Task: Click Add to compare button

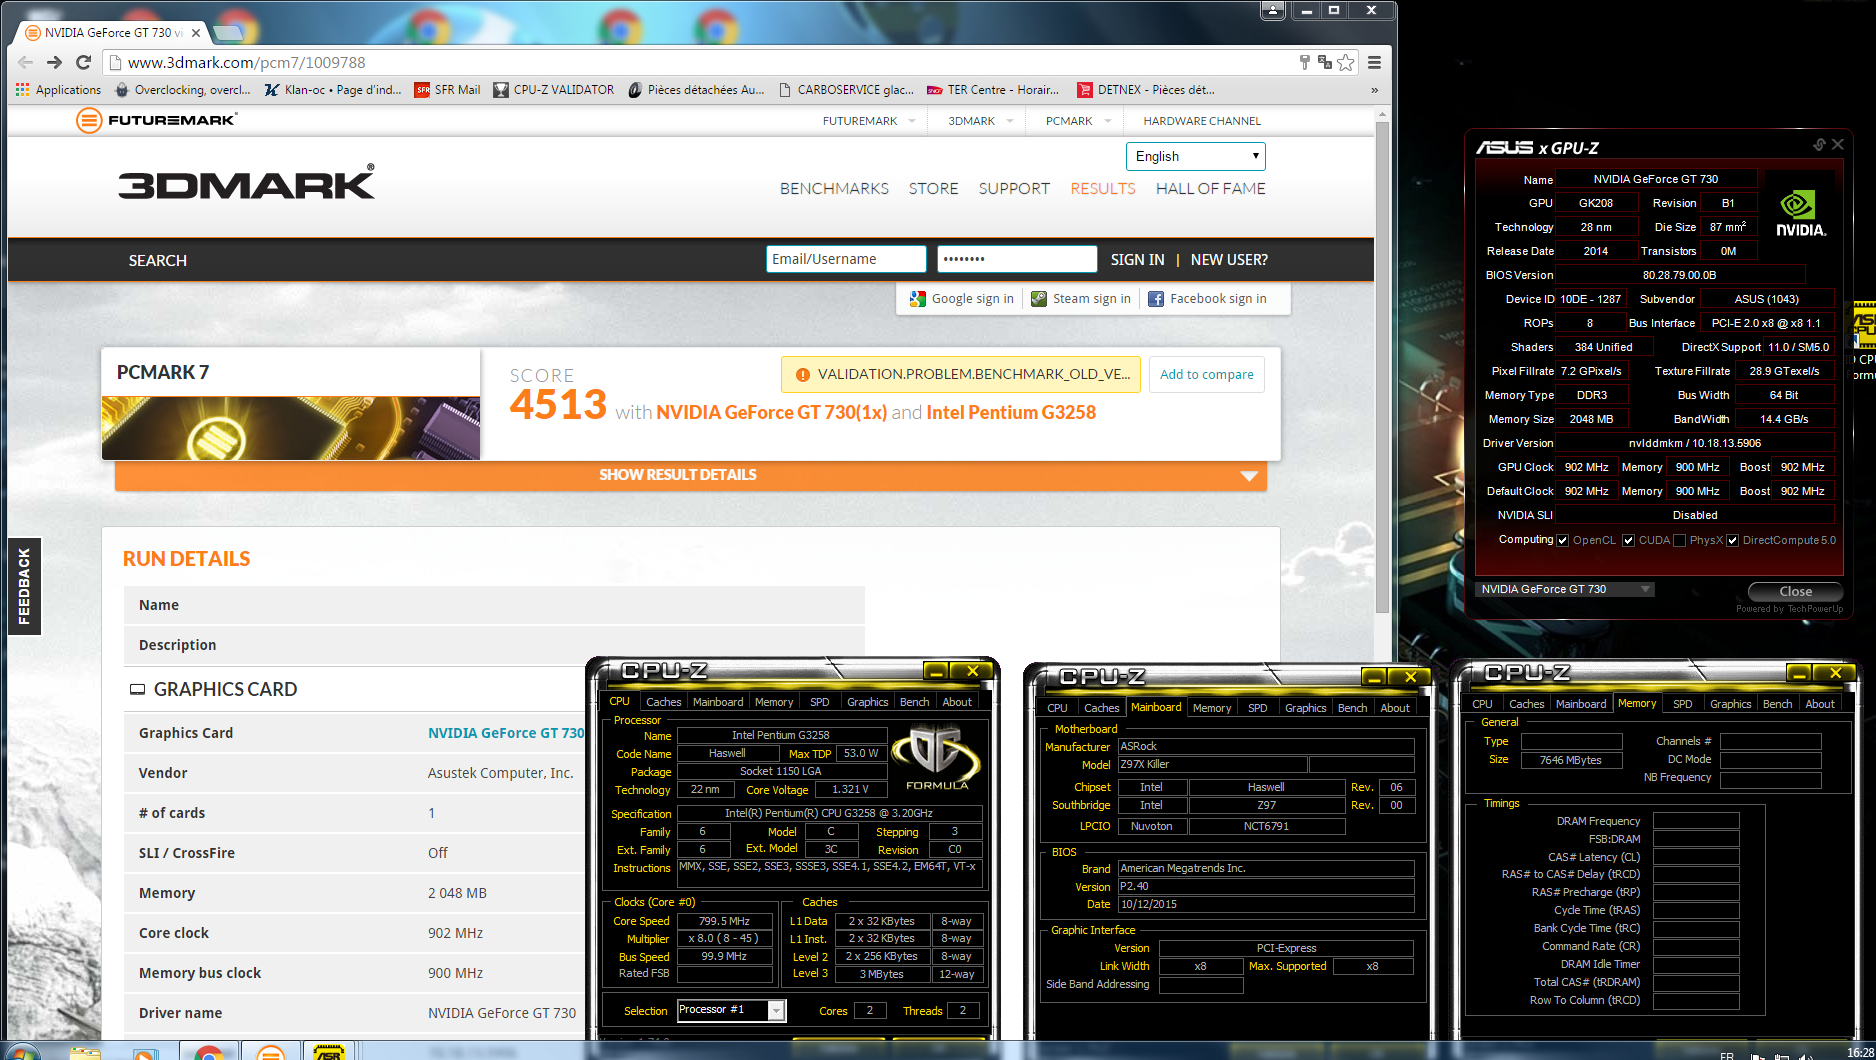Action: tap(1206, 374)
